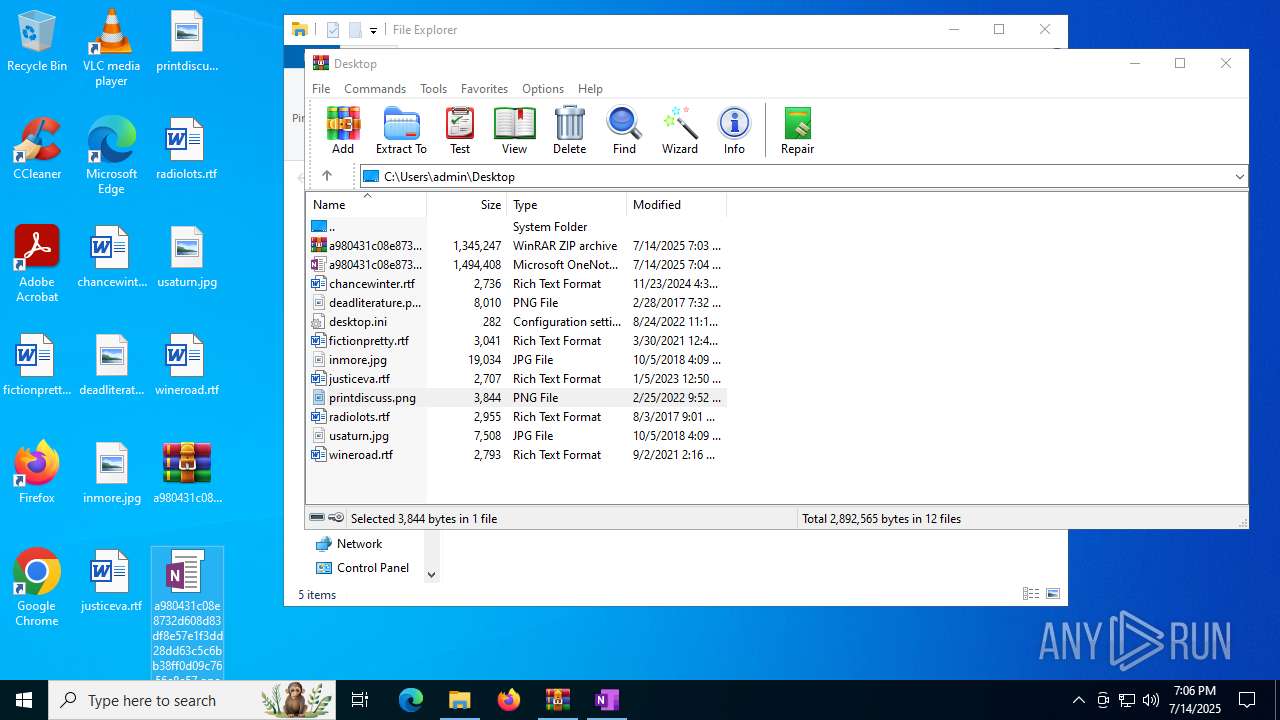
Task: Open the Tools menu
Action: 433,89
